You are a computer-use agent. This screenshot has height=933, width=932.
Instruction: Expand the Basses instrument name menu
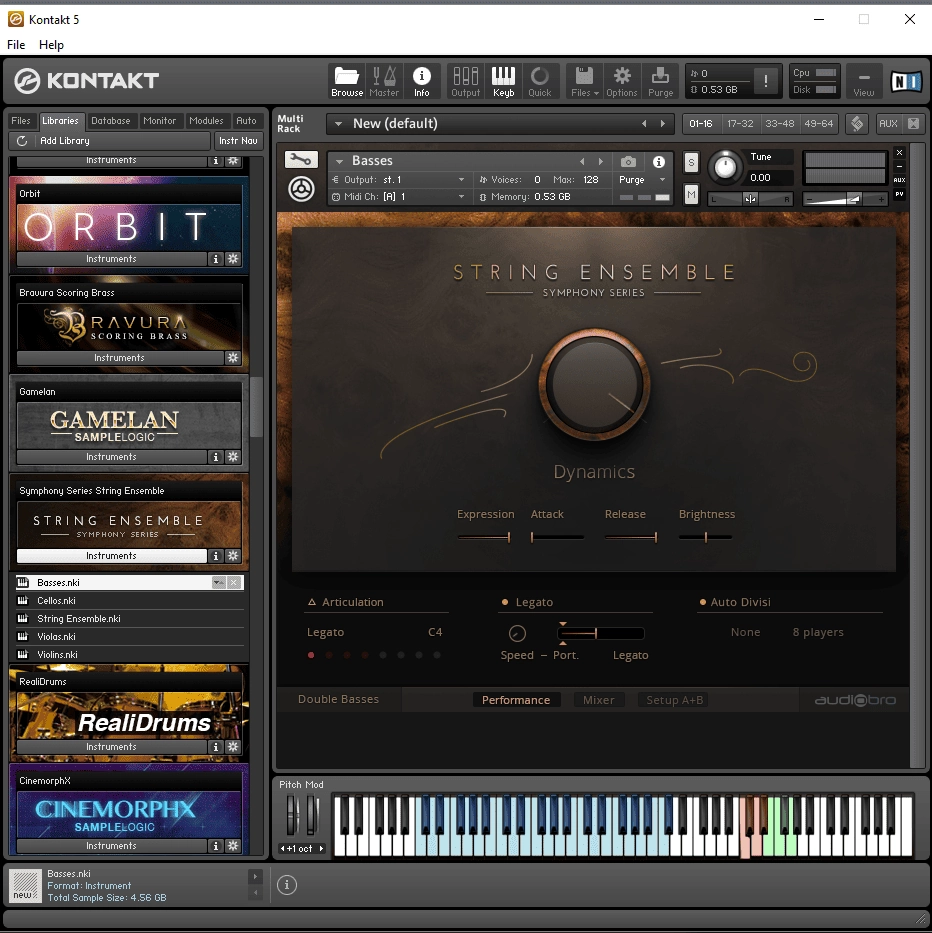[x=339, y=161]
